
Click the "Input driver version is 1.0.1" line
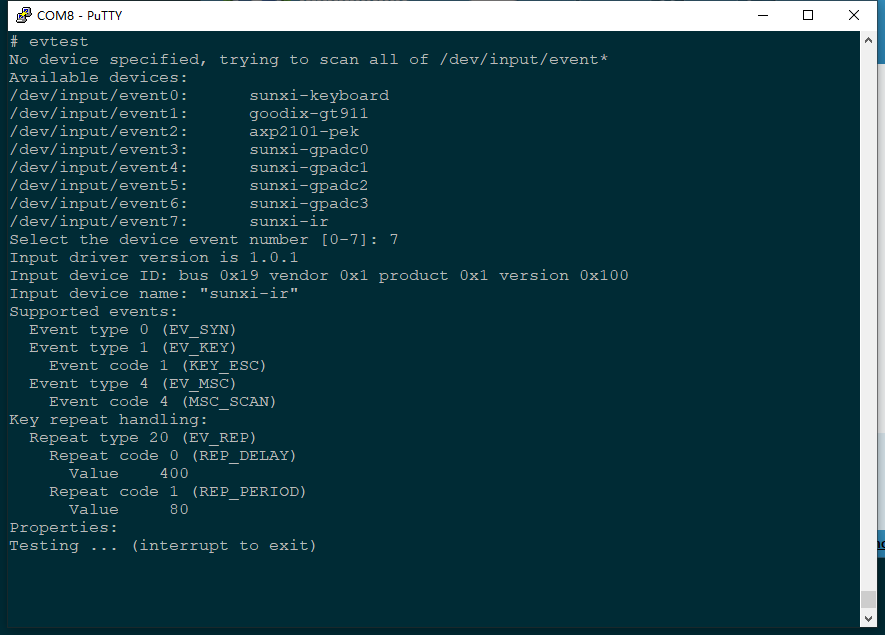[x=154, y=258]
